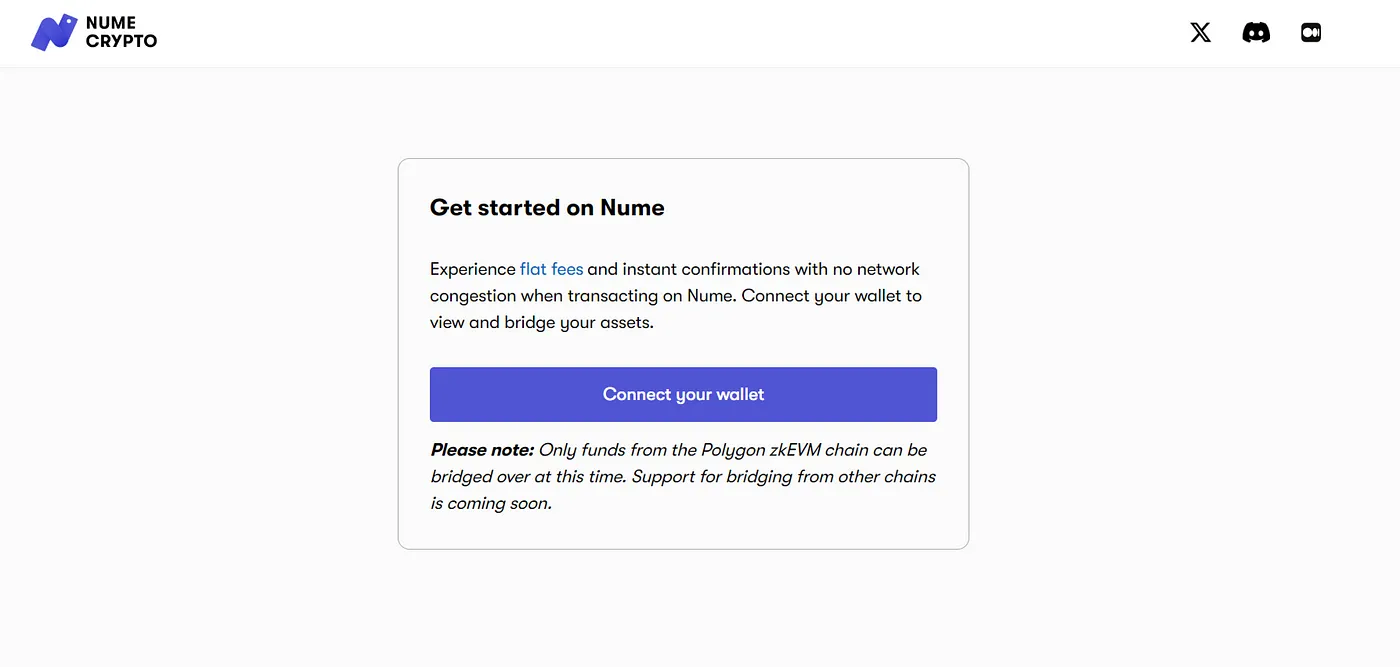Viewport: 1400px width, 667px height.
Task: Click the bridged over at this time line
Action: [528, 477]
